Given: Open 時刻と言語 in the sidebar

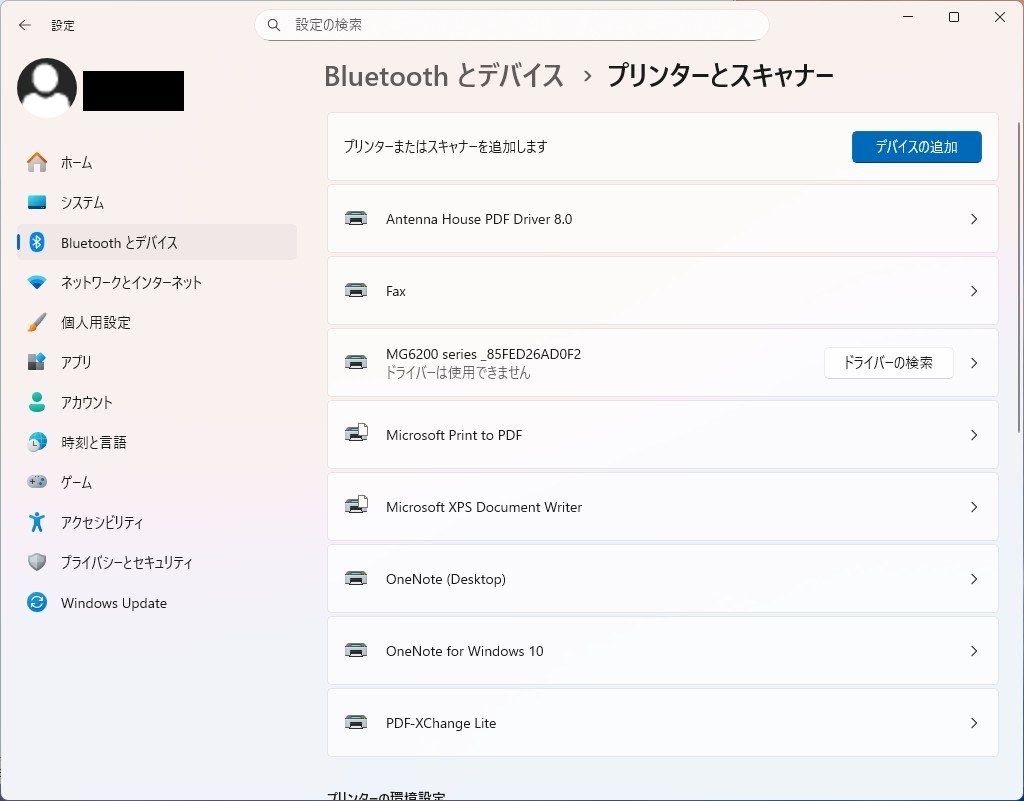Looking at the screenshot, I should coord(157,442).
